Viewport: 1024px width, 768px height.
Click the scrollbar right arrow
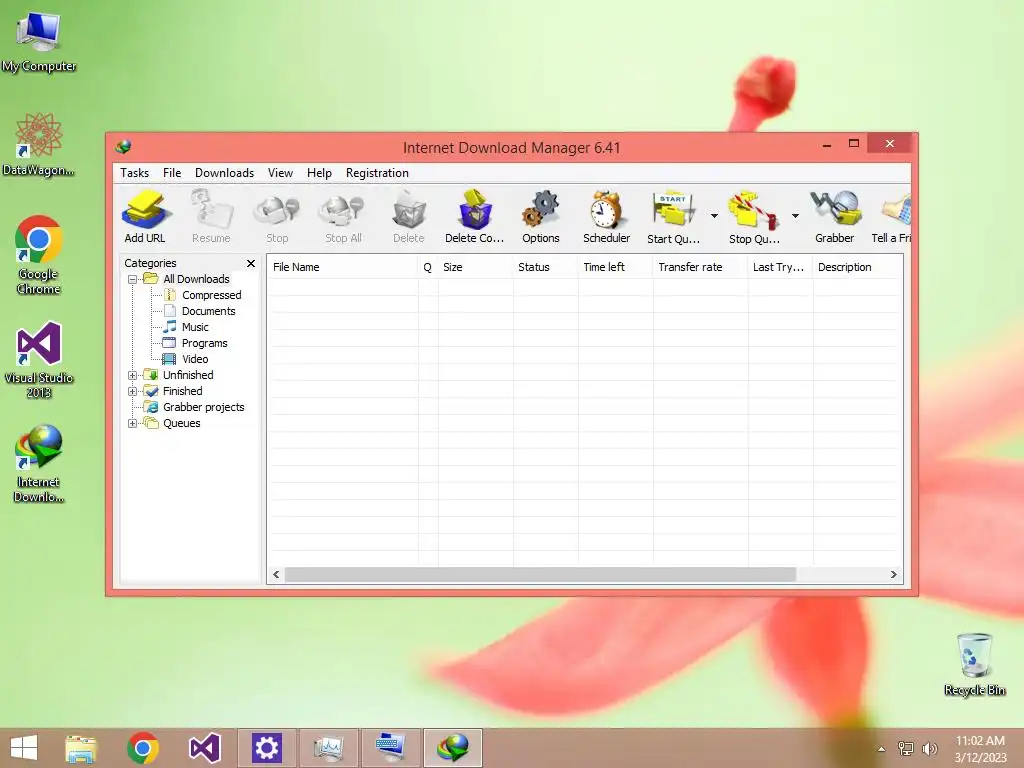[893, 575]
